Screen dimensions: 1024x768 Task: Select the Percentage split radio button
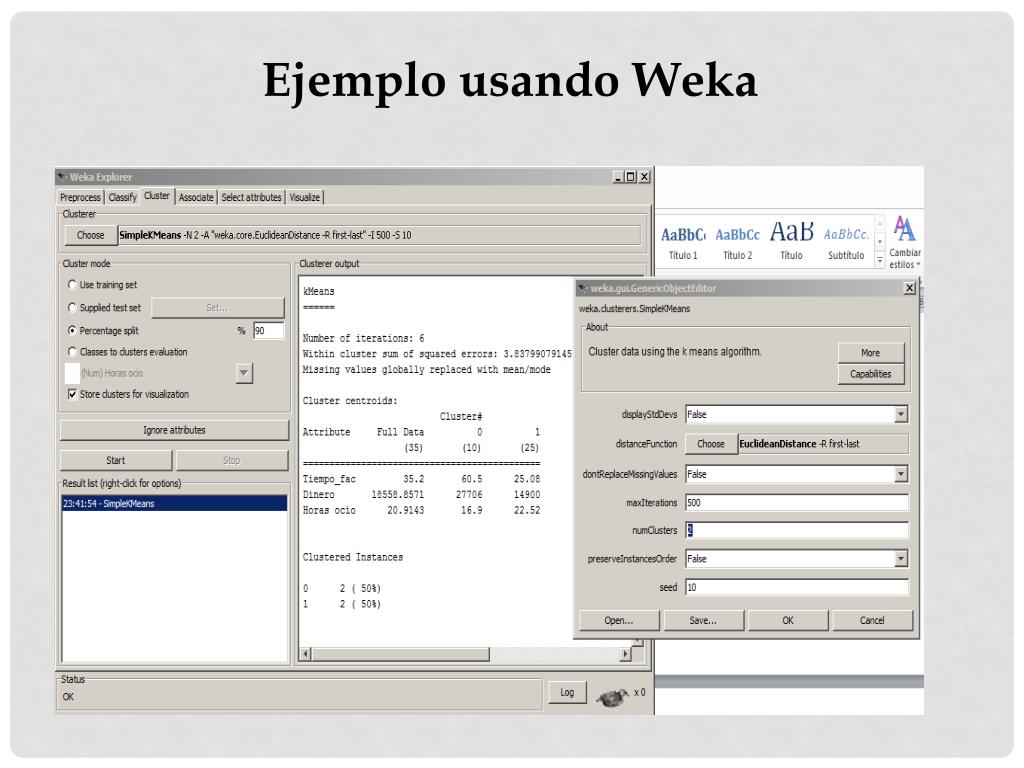click(72, 330)
